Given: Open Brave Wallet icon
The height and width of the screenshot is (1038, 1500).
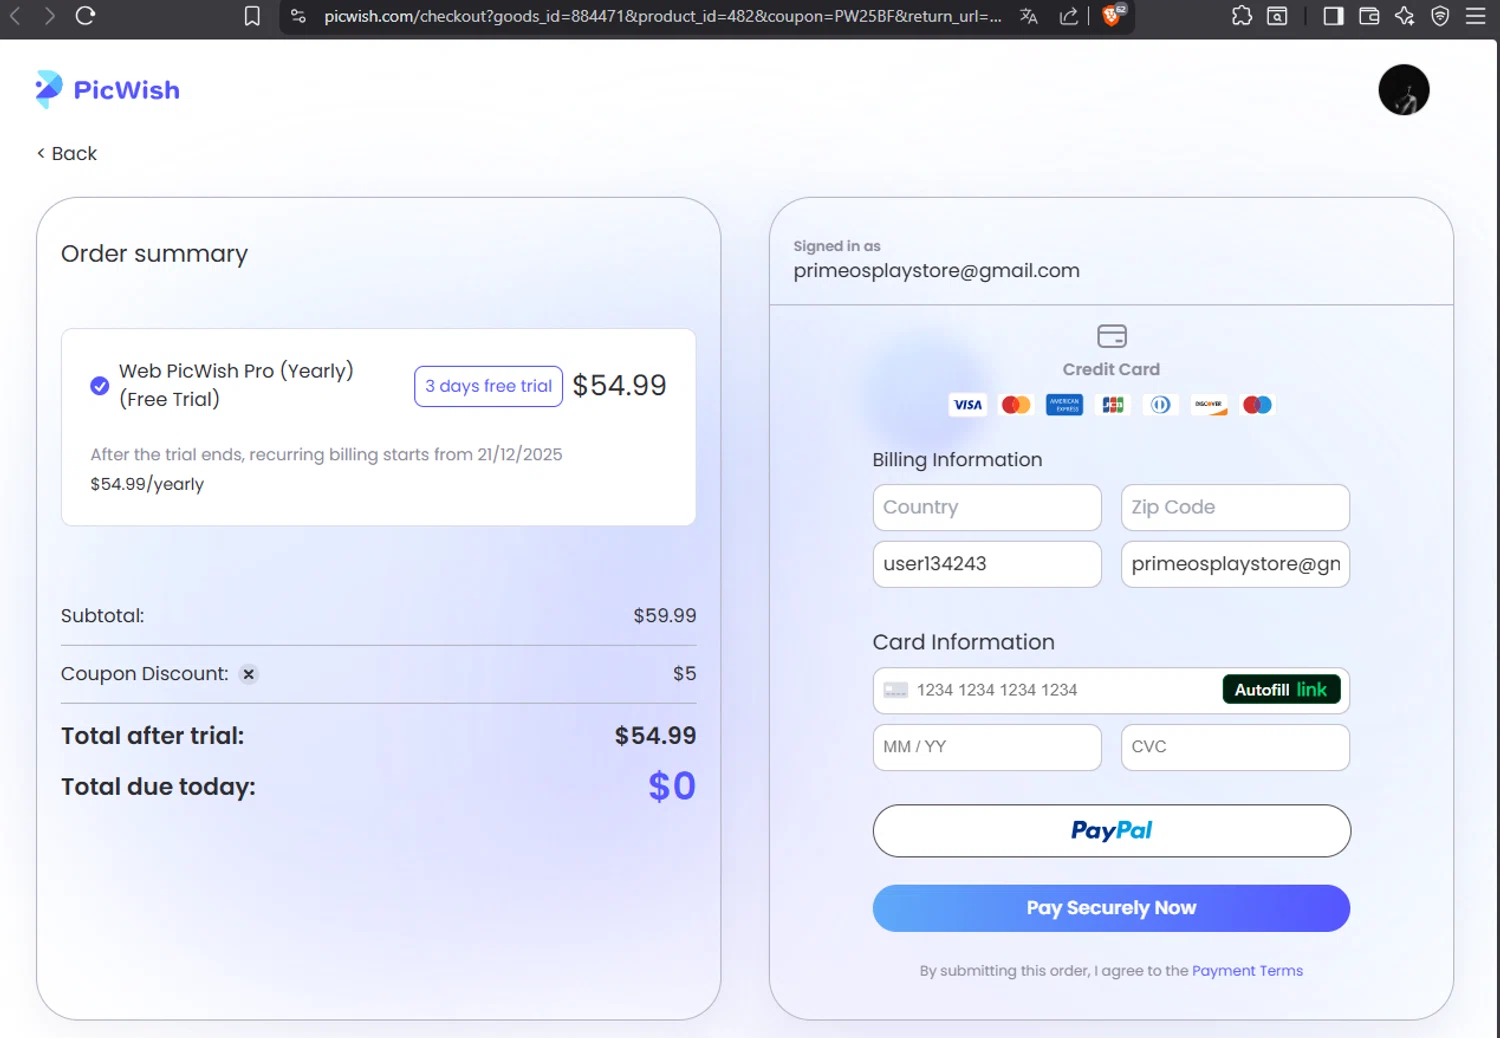Looking at the screenshot, I should 1369,16.
